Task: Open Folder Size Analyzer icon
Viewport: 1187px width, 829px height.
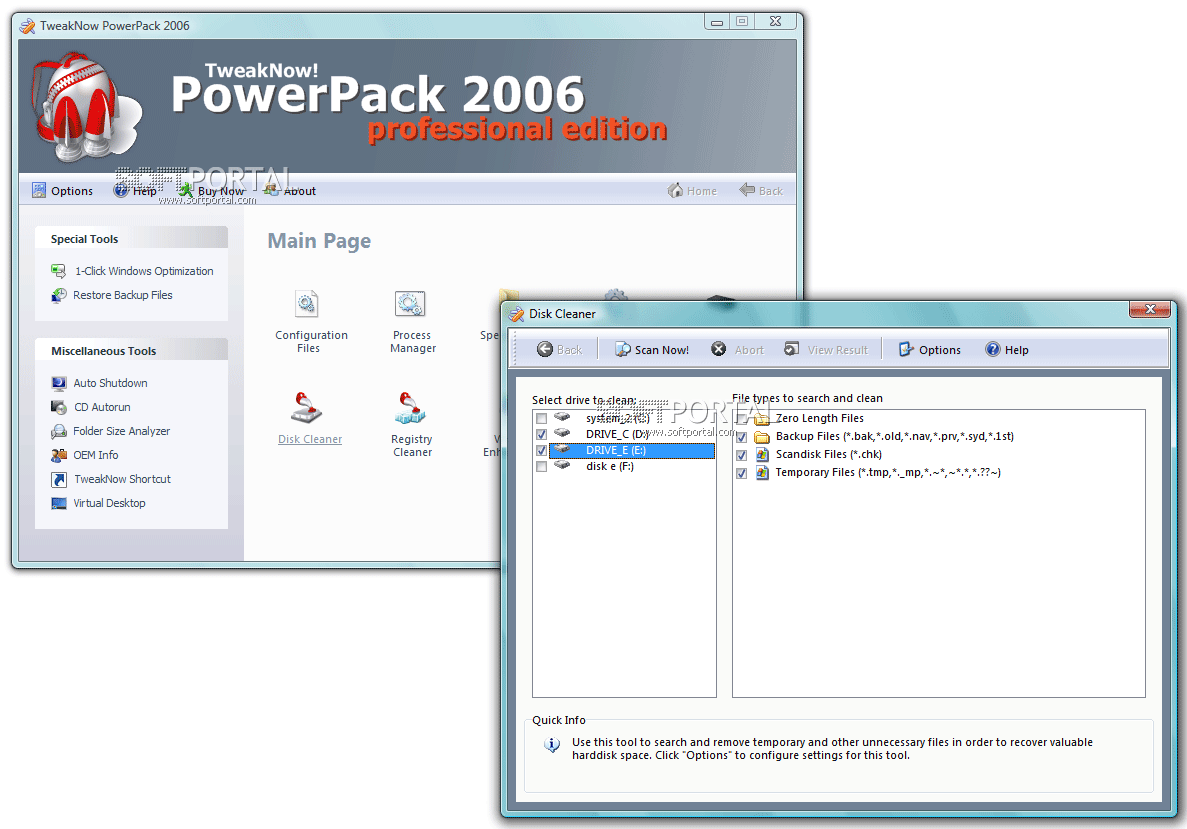Action: pyautogui.click(x=58, y=432)
